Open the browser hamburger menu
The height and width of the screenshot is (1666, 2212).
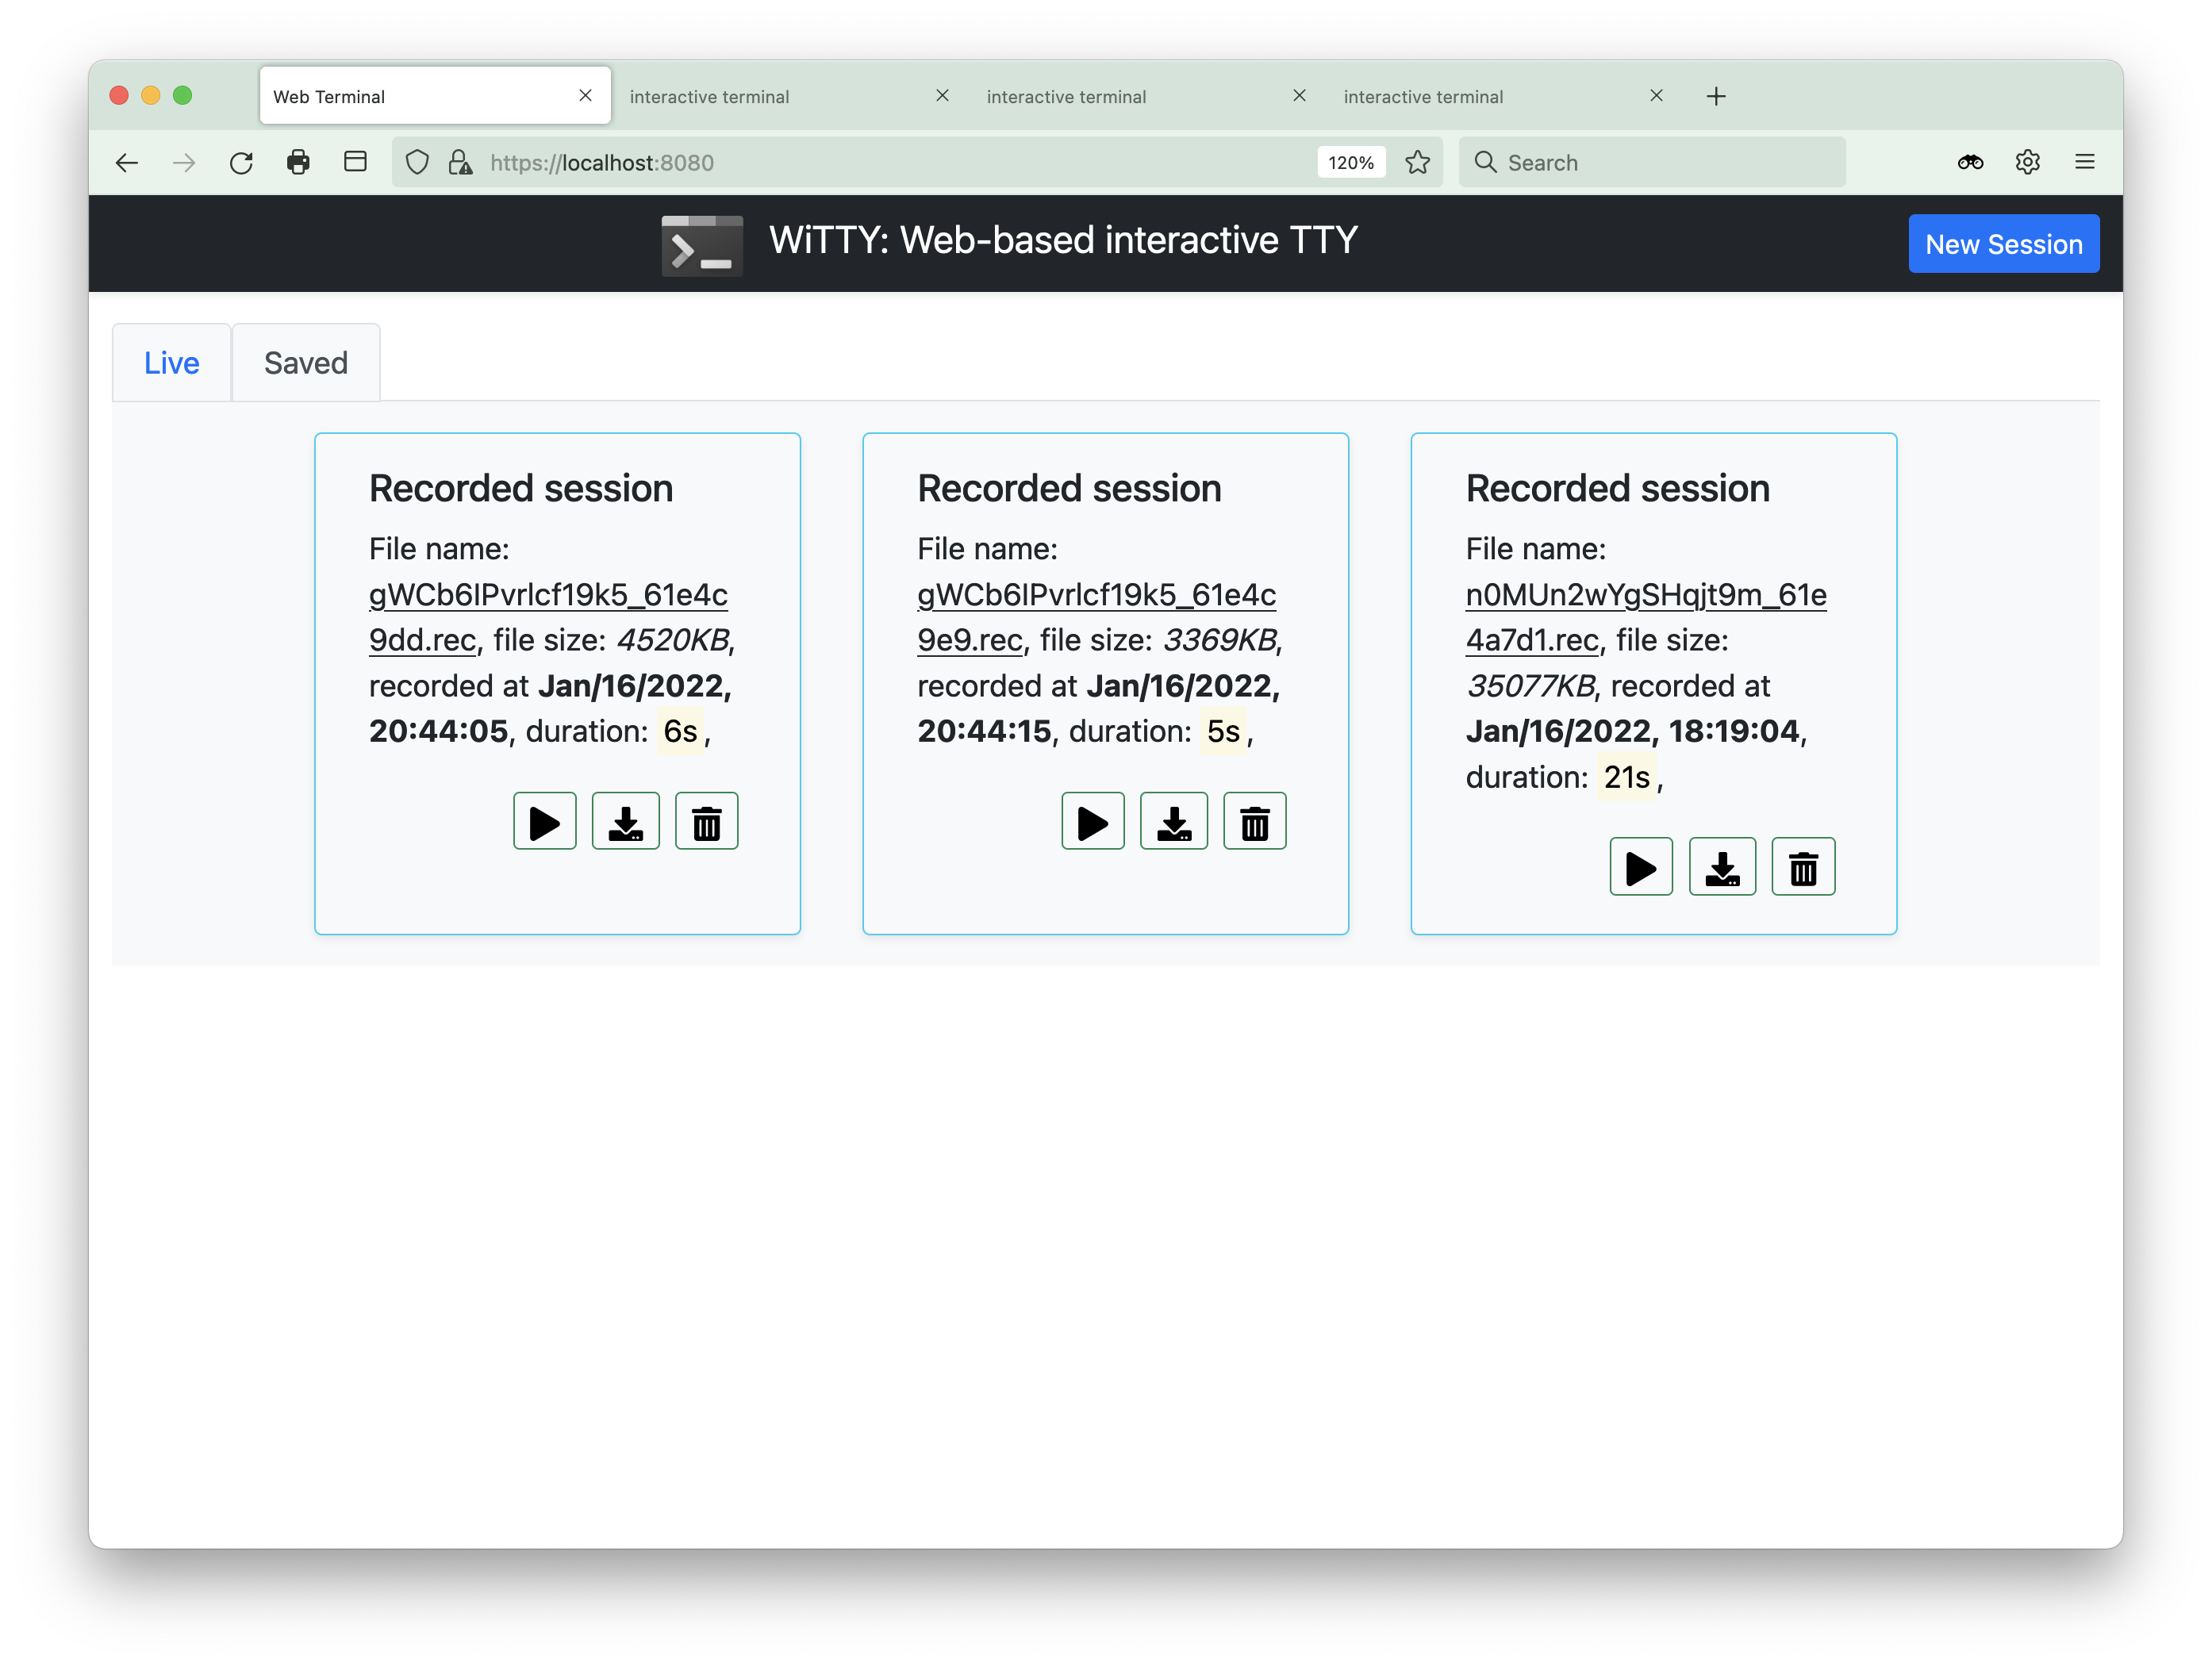coord(2084,163)
